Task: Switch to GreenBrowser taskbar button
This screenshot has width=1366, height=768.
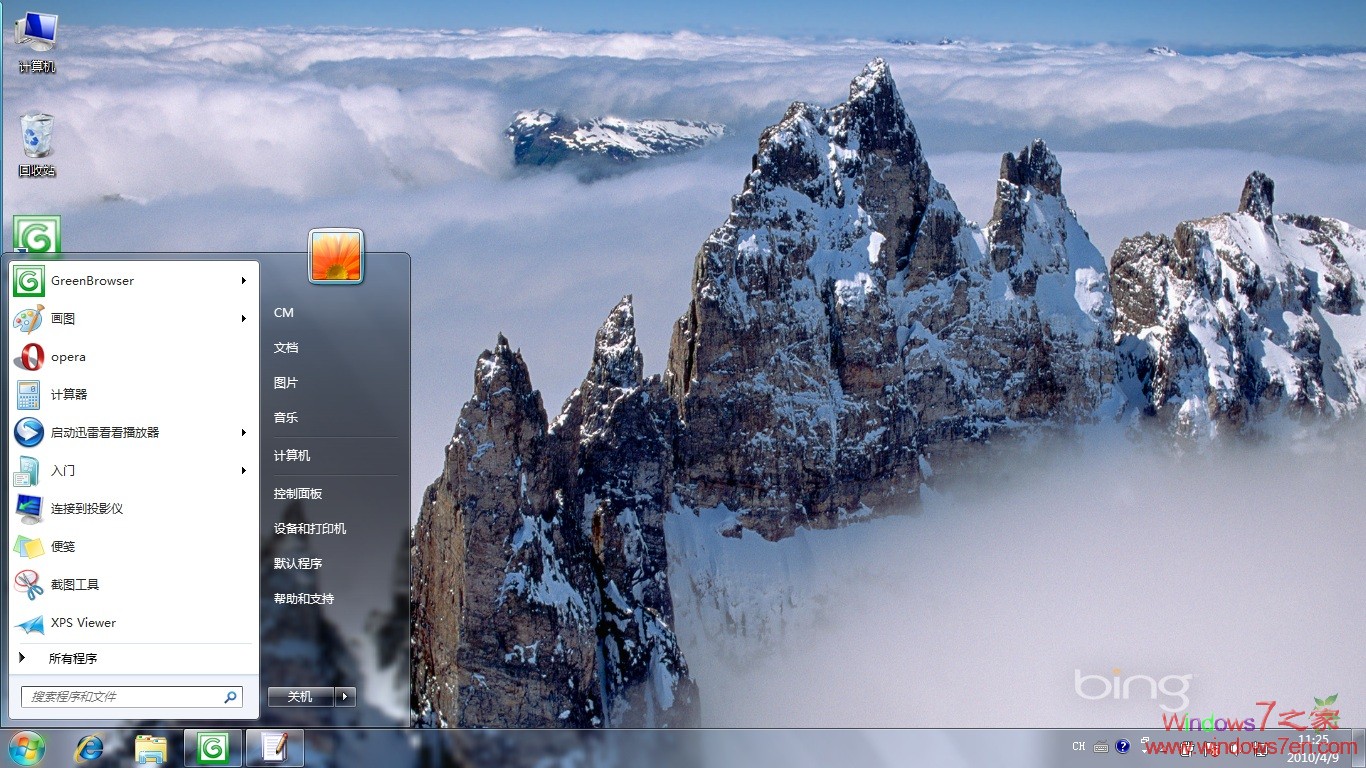Action: pyautogui.click(x=213, y=748)
